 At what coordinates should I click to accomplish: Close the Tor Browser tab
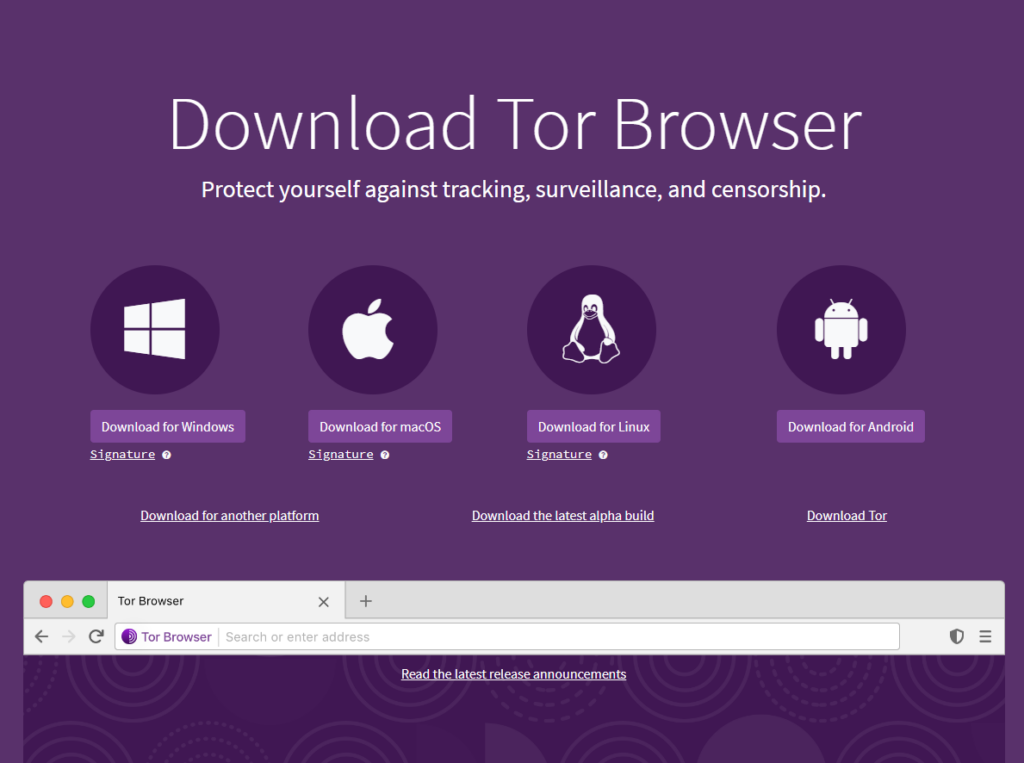(x=323, y=602)
